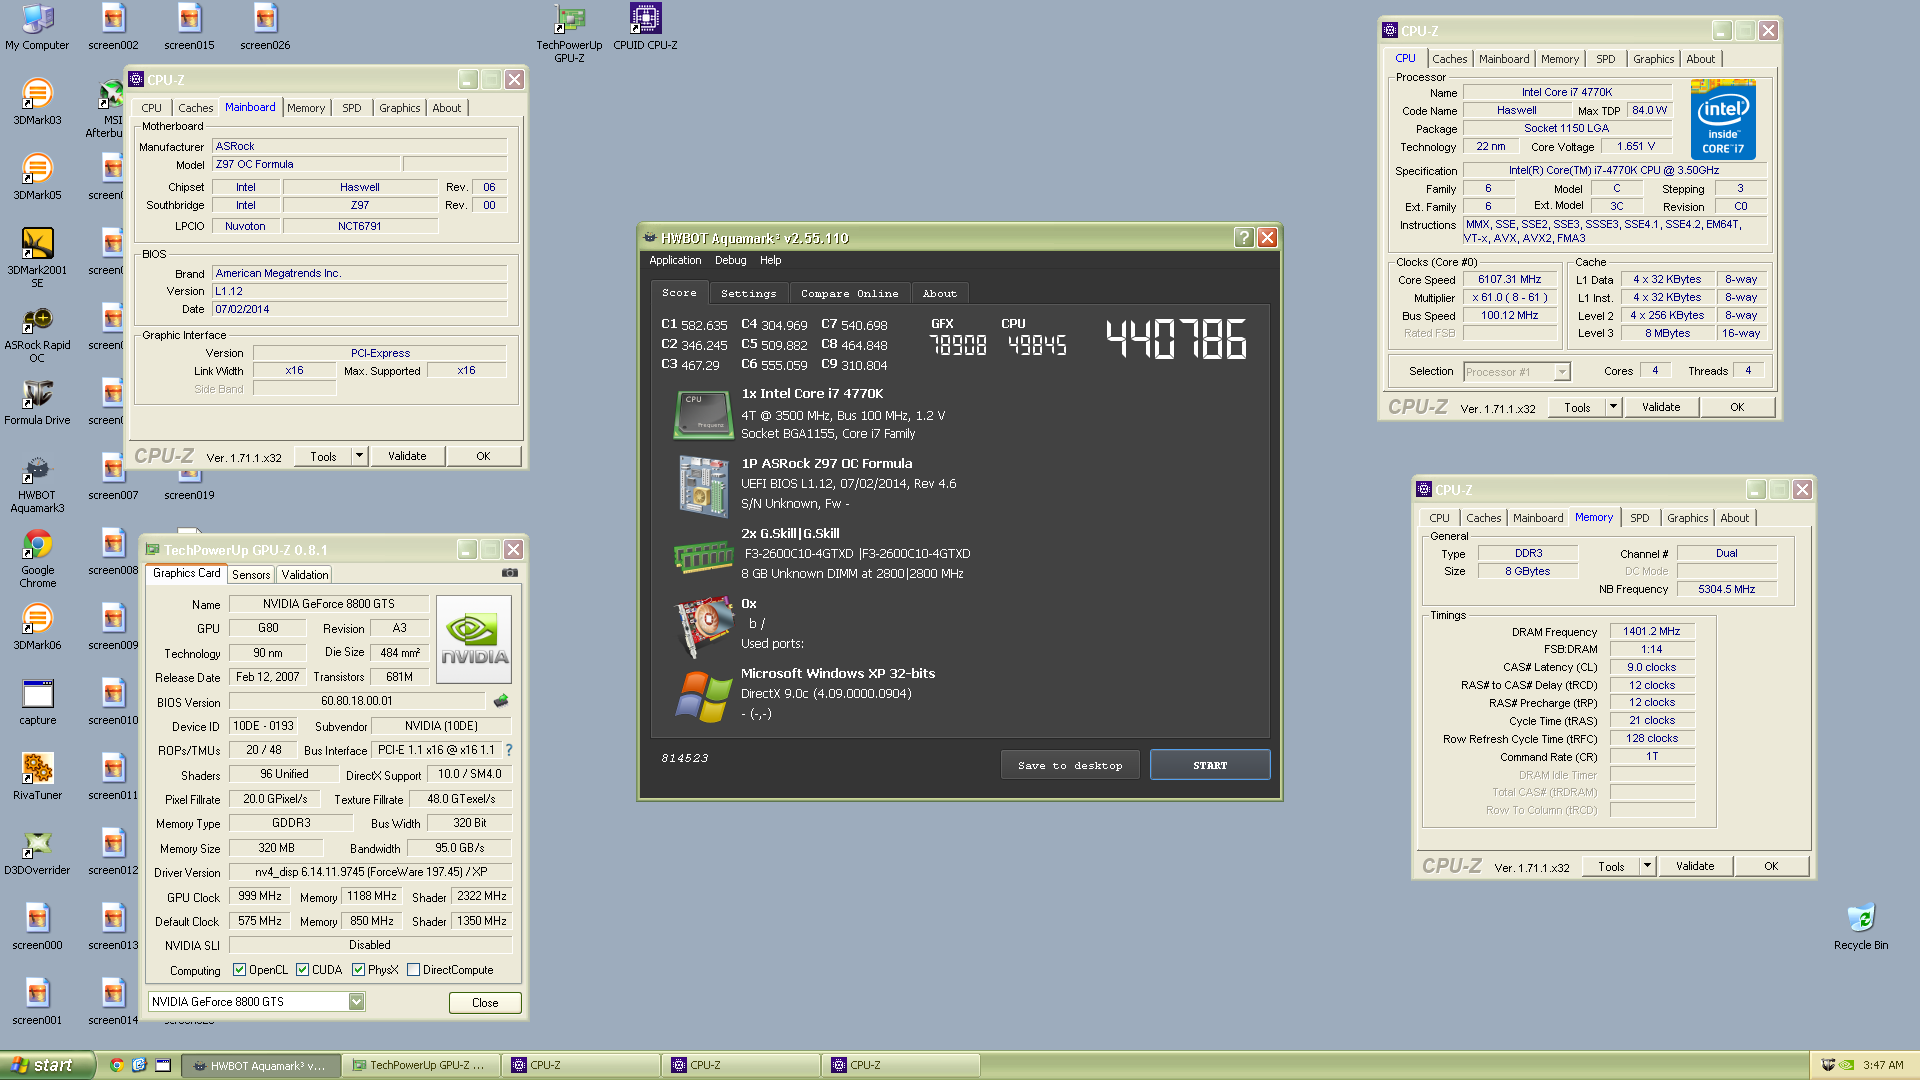Image resolution: width=1920 pixels, height=1080 pixels.
Task: Open D3DOverrider desktop shortcut
Action: [37, 851]
